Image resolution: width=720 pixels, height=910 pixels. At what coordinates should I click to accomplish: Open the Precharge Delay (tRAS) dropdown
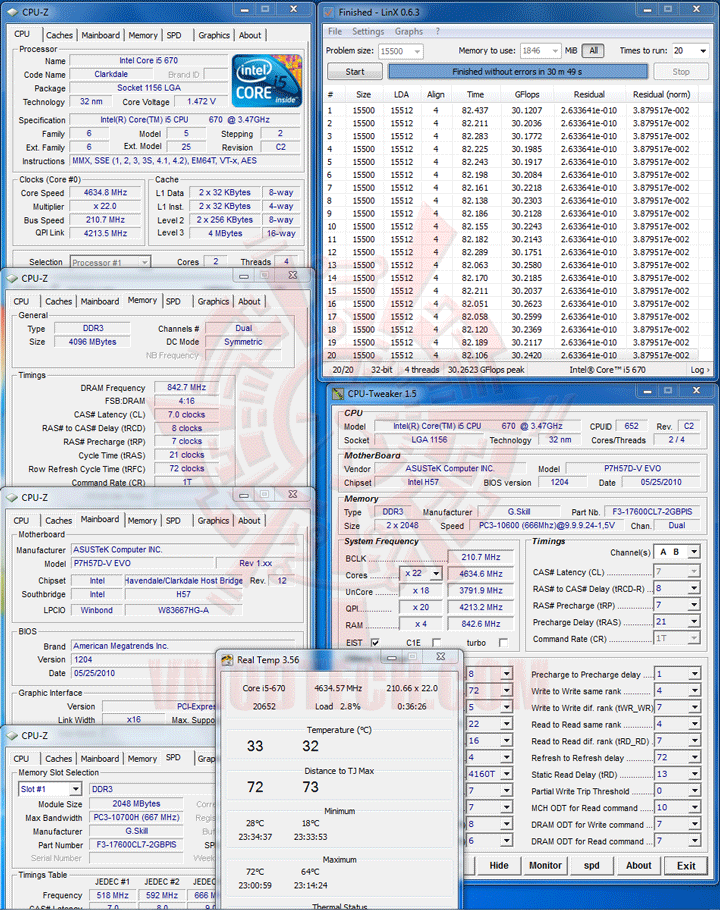pos(694,622)
